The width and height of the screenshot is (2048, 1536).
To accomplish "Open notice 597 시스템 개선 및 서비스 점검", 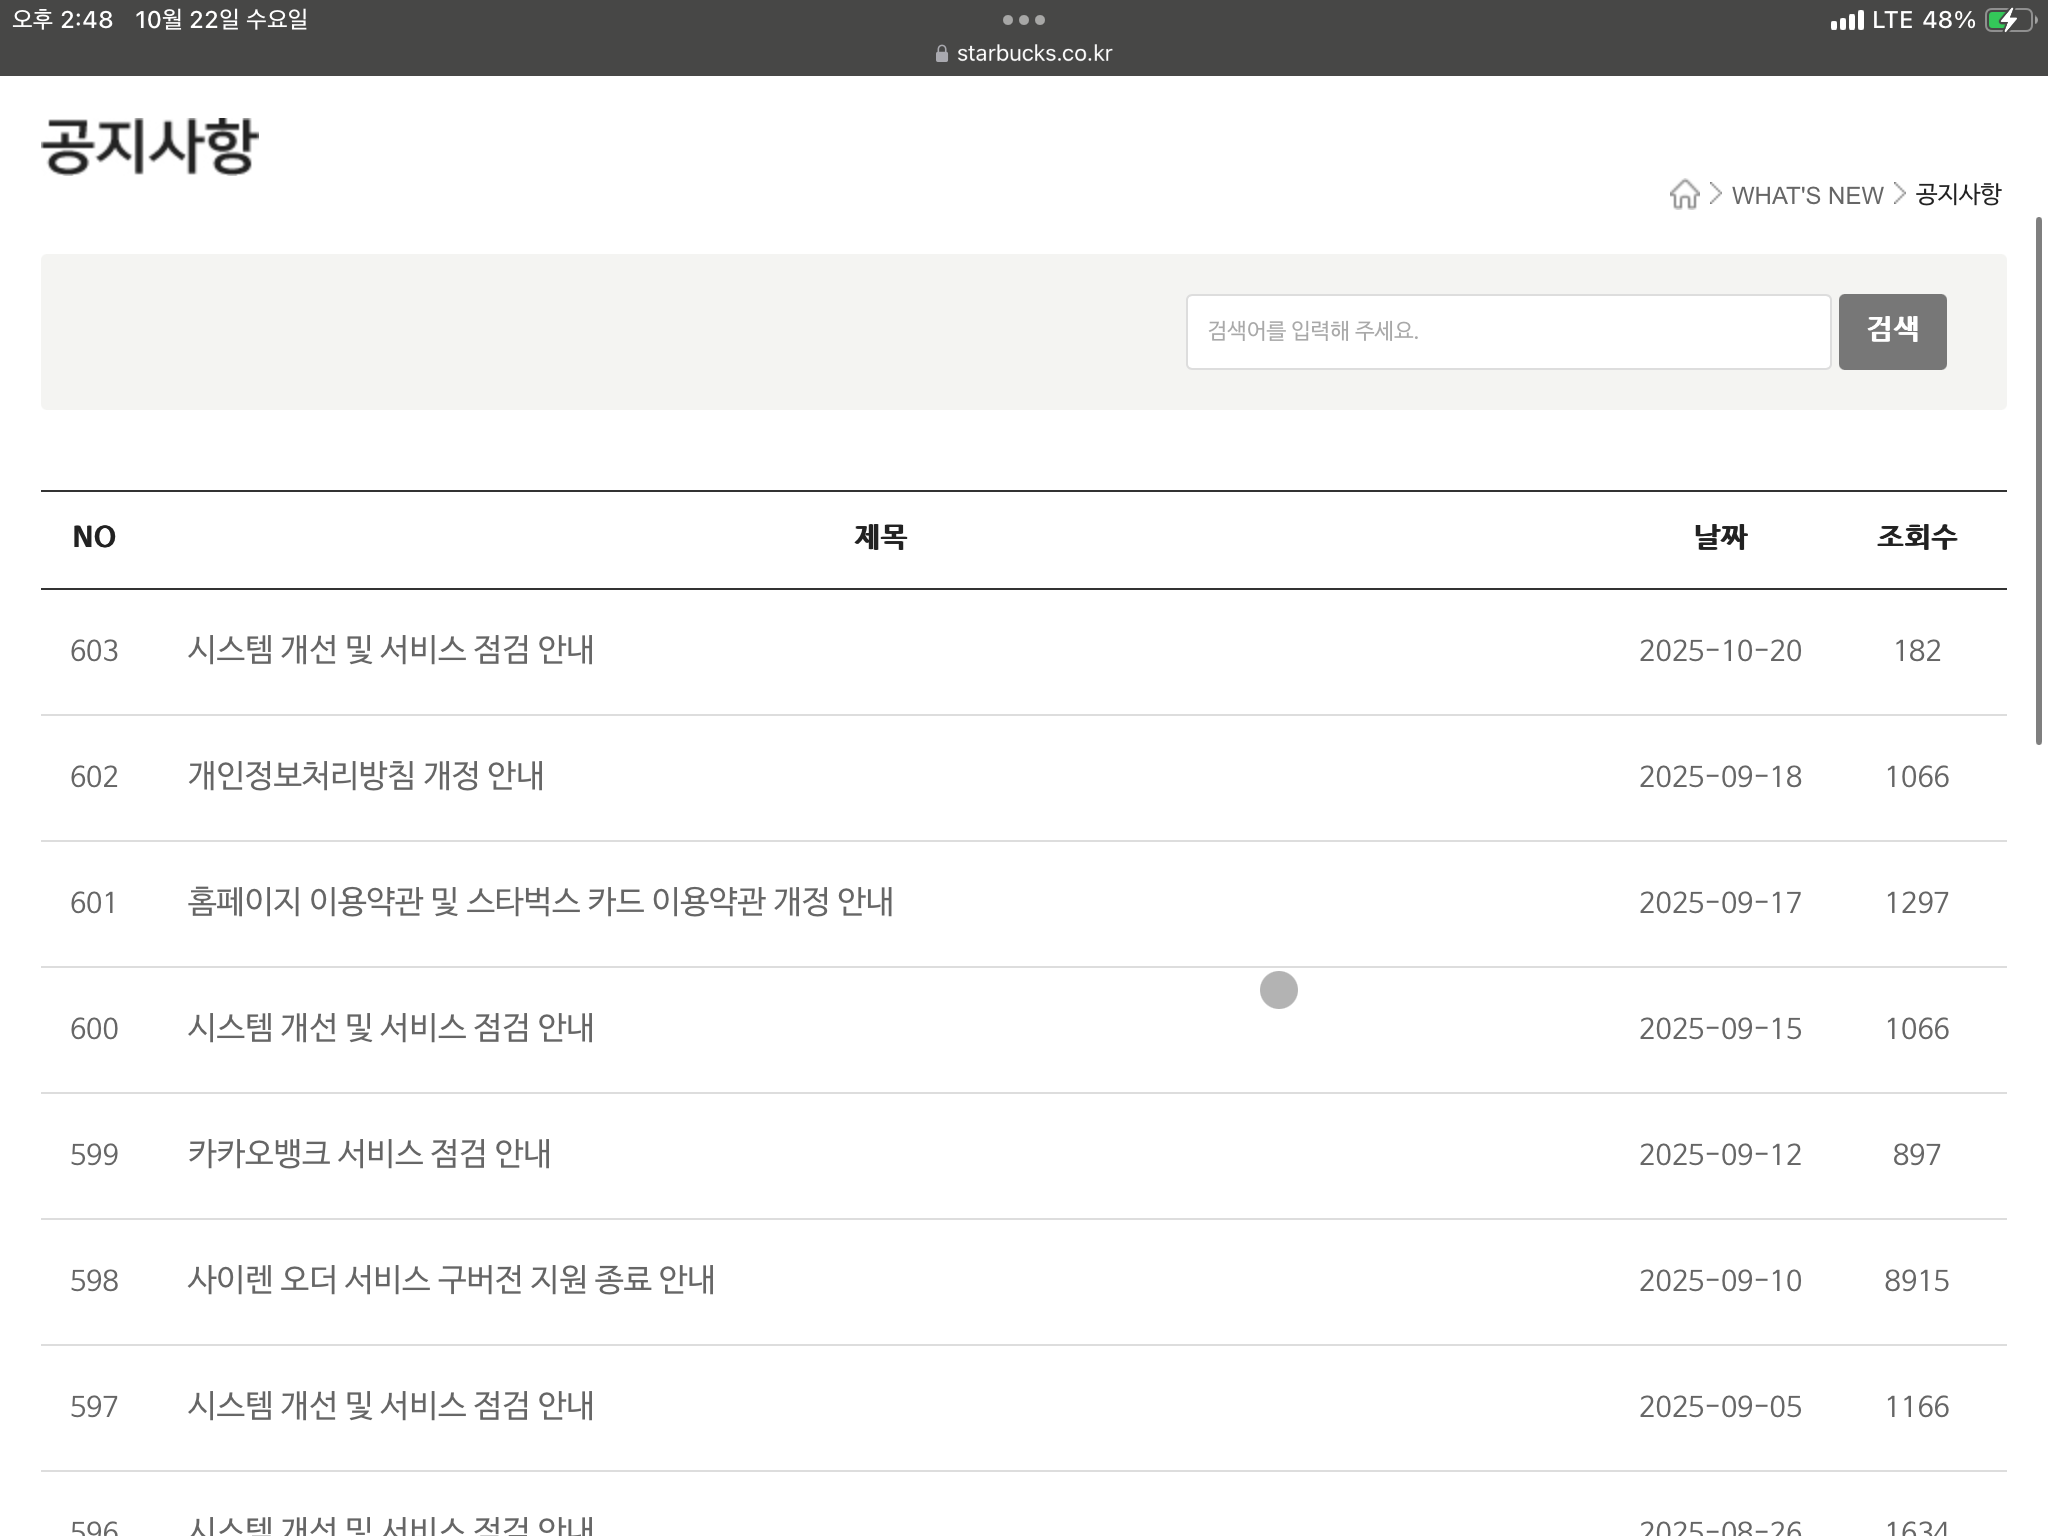I will (390, 1406).
